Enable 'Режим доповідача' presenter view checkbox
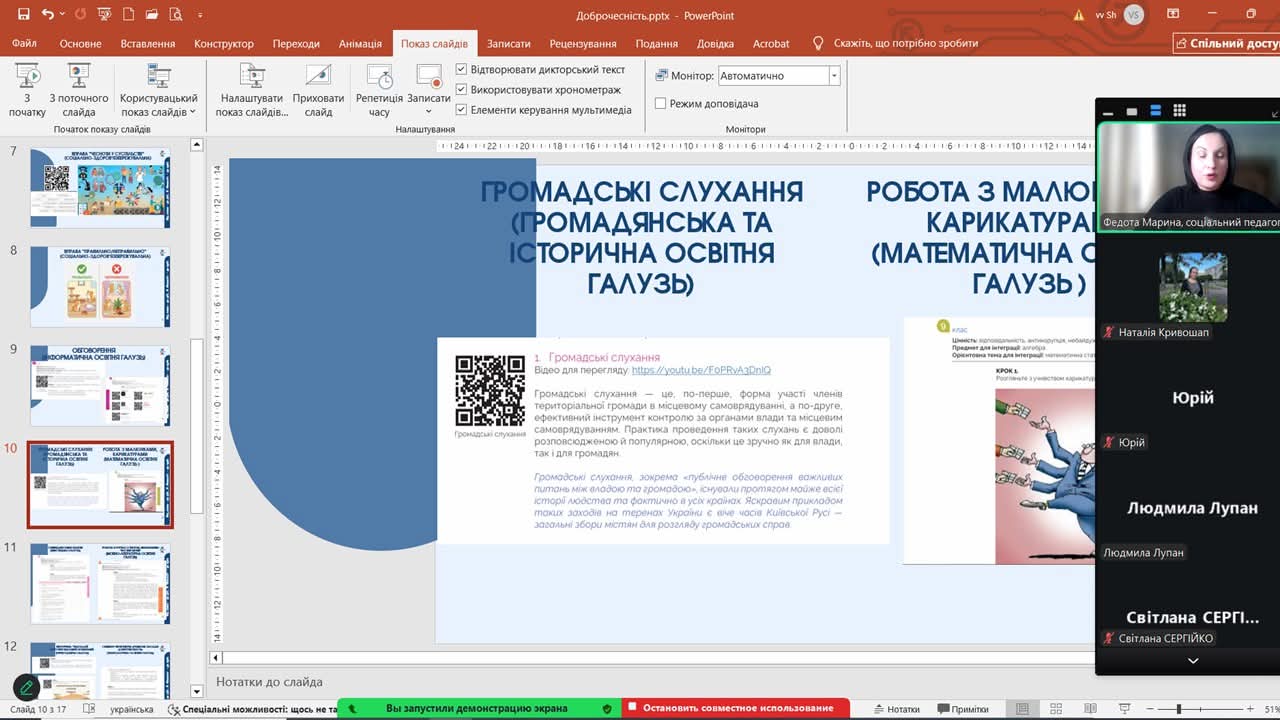This screenshot has height=720, width=1280. (660, 104)
